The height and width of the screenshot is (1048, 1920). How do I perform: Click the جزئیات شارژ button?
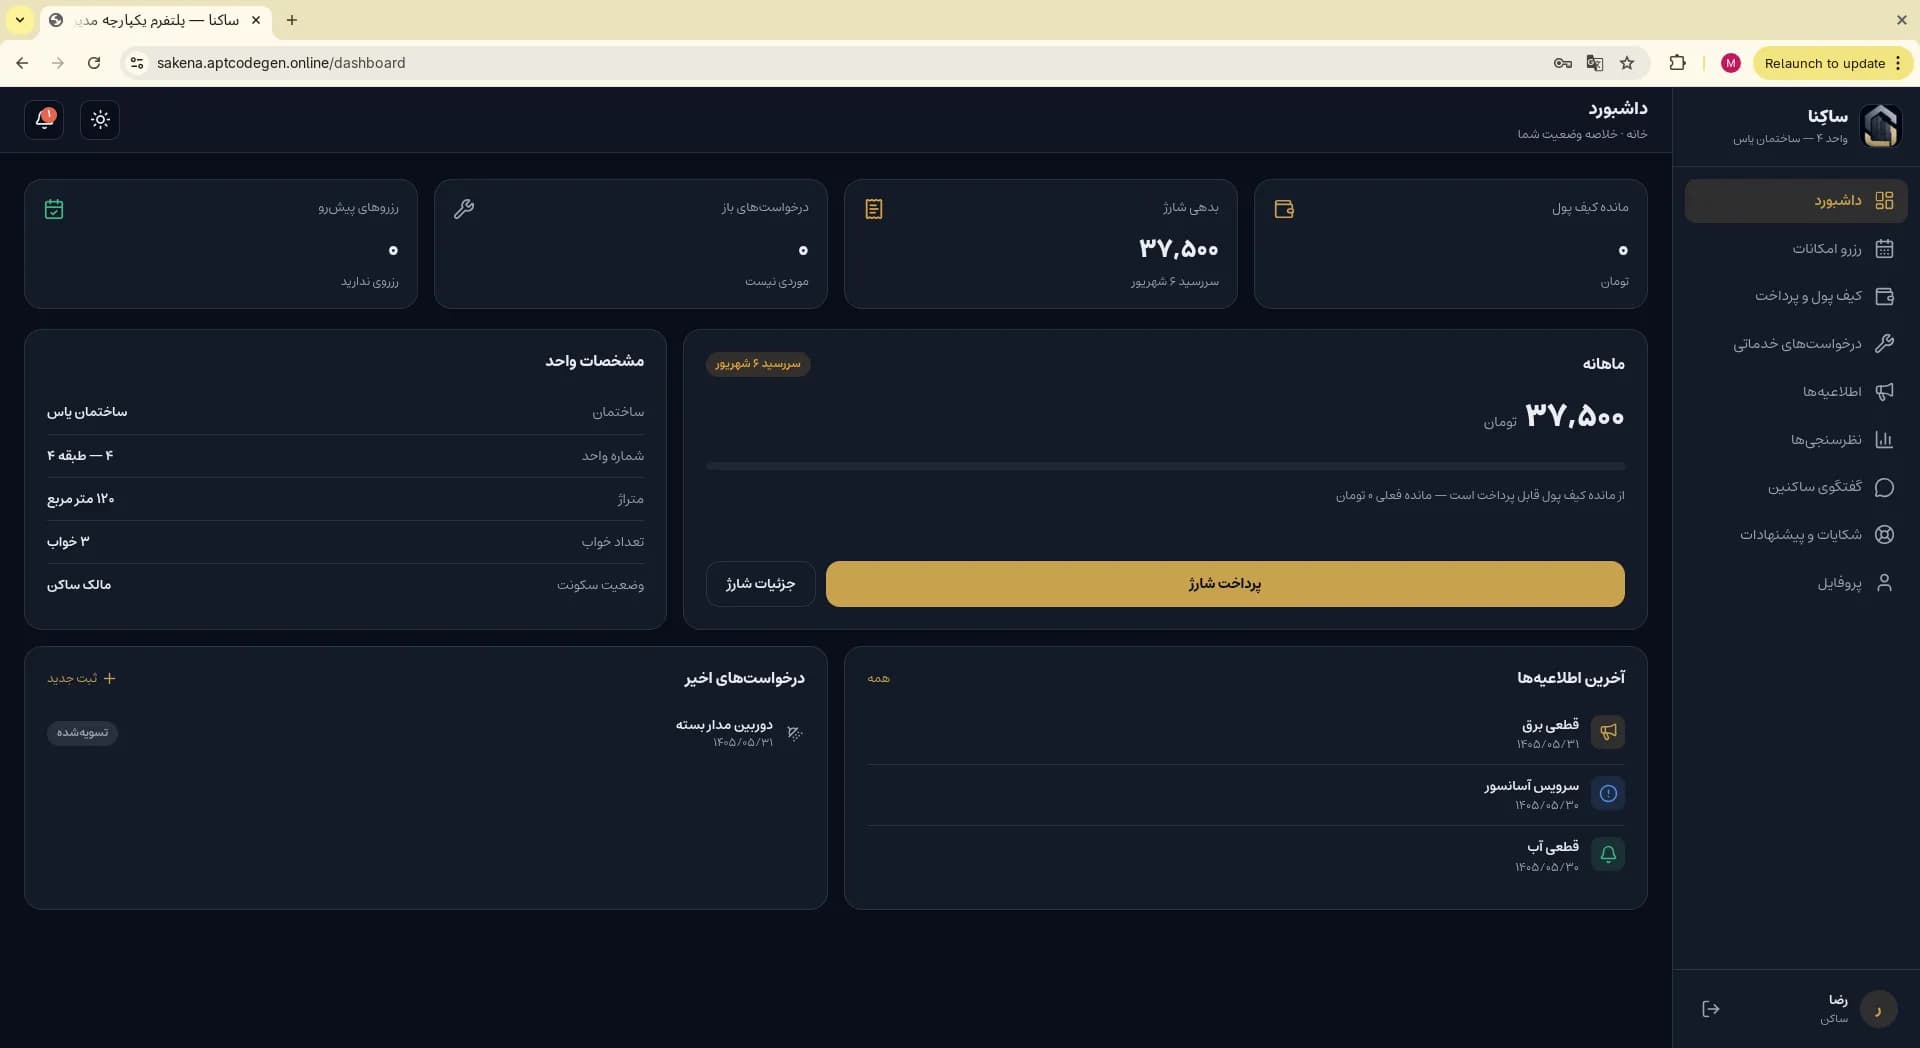(x=761, y=584)
